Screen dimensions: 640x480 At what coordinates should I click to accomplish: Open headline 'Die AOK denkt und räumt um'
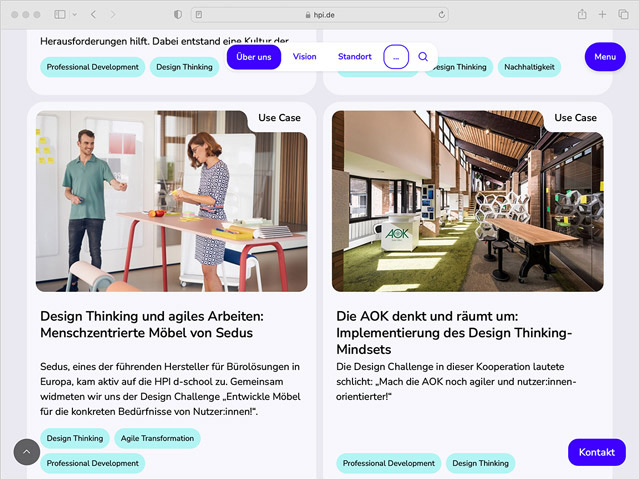[454, 333]
